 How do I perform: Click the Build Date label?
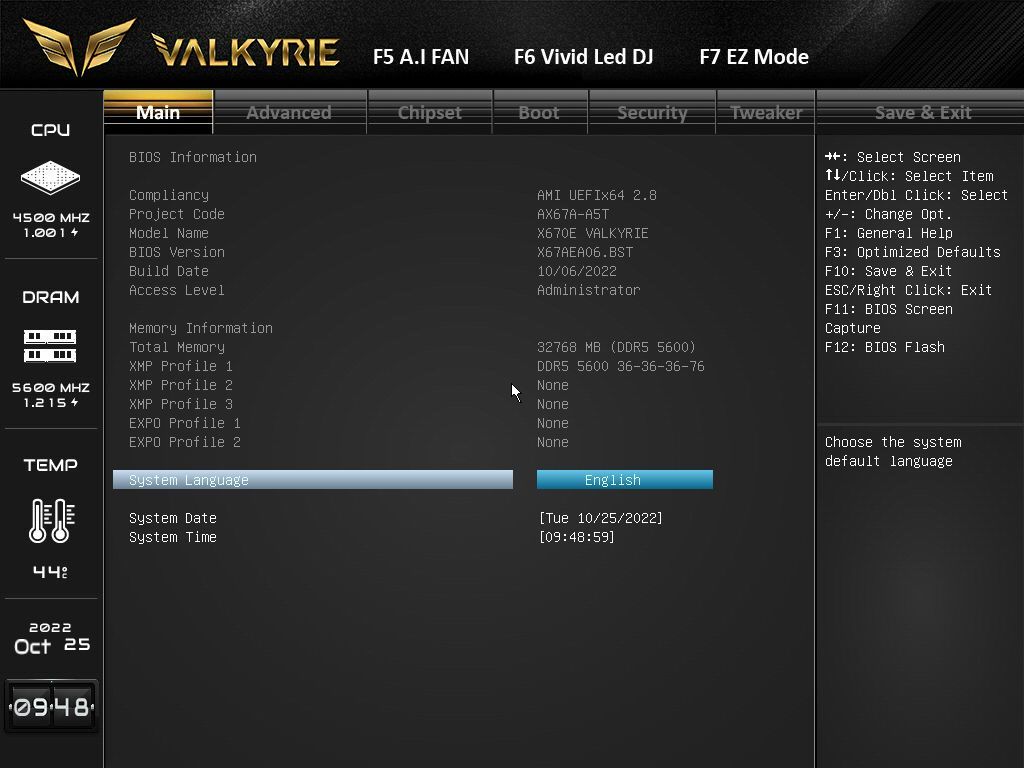168,270
